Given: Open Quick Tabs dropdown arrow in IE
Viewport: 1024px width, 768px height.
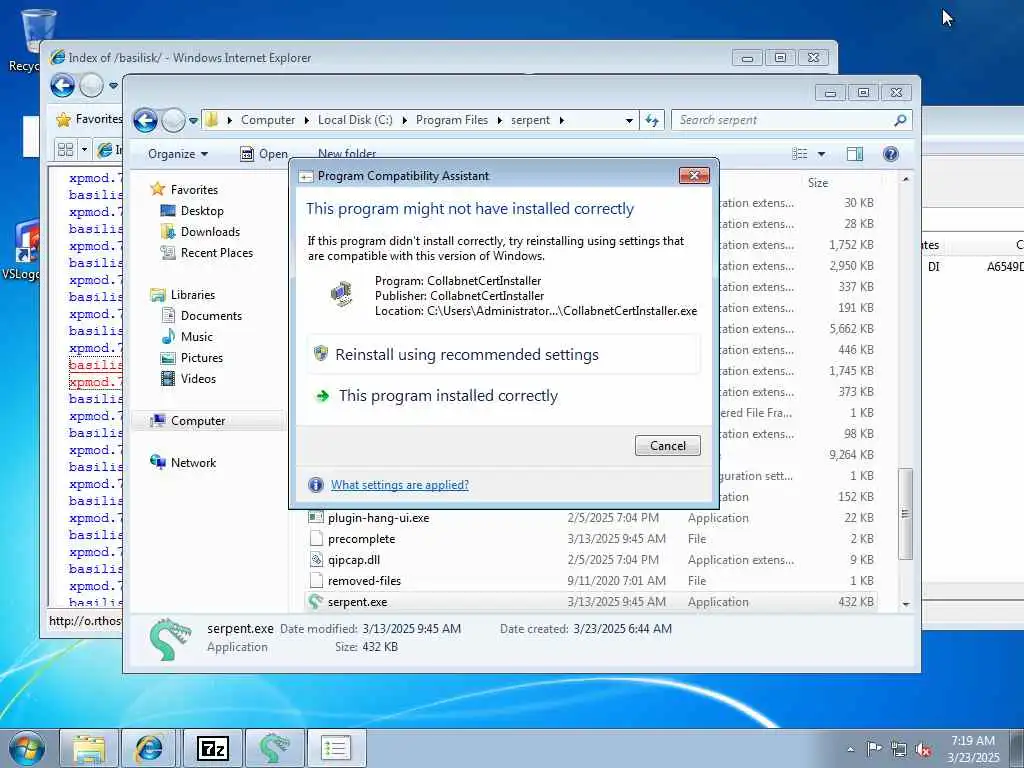Looking at the screenshot, I should 84,150.
